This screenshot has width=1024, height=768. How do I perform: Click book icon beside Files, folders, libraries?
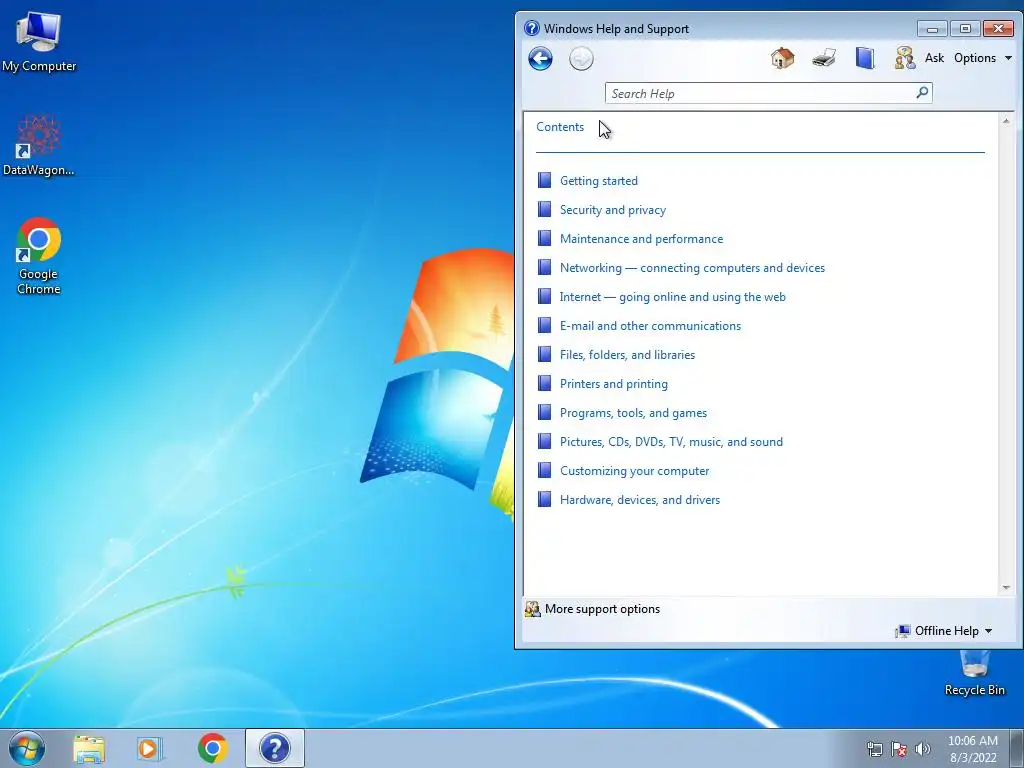point(544,354)
